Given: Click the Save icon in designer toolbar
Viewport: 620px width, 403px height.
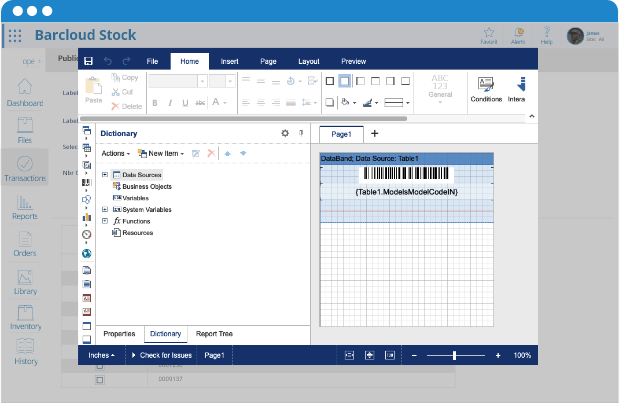Looking at the screenshot, I should [x=89, y=61].
